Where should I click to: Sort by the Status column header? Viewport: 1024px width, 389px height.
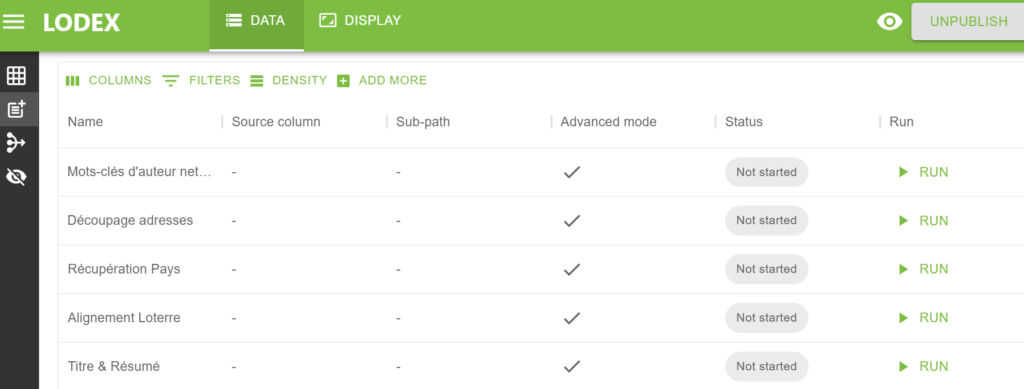[x=743, y=121]
